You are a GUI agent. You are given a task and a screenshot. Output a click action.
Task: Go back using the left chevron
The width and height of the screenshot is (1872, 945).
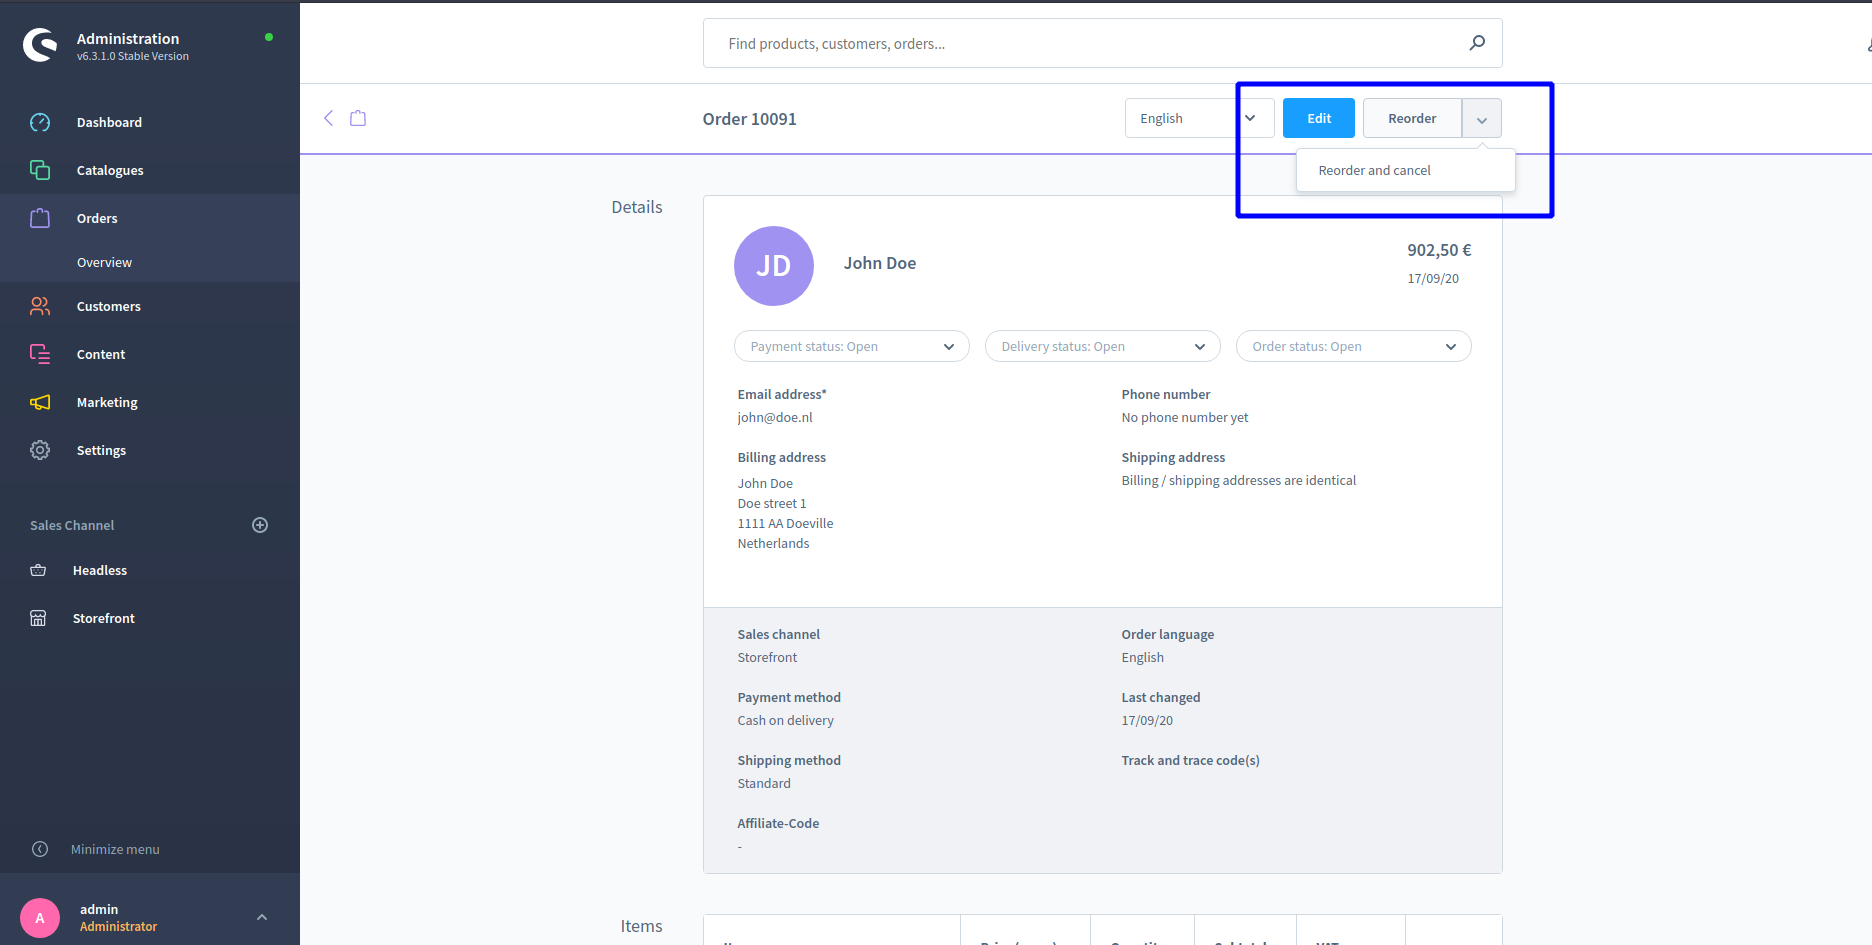point(328,118)
